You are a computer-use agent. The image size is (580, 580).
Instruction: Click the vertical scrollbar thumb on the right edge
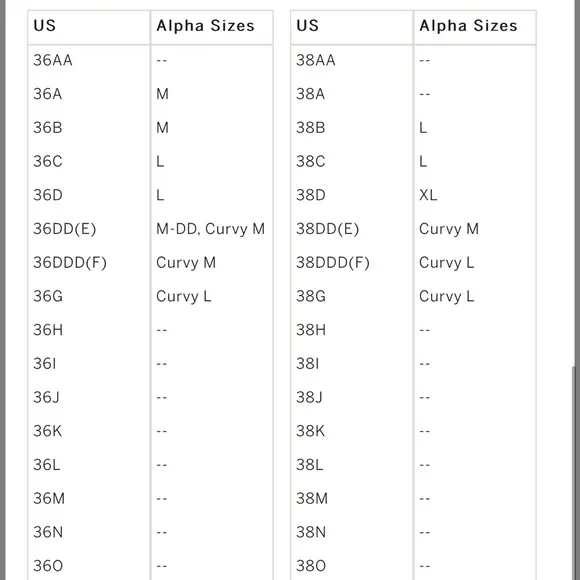pos(574,473)
